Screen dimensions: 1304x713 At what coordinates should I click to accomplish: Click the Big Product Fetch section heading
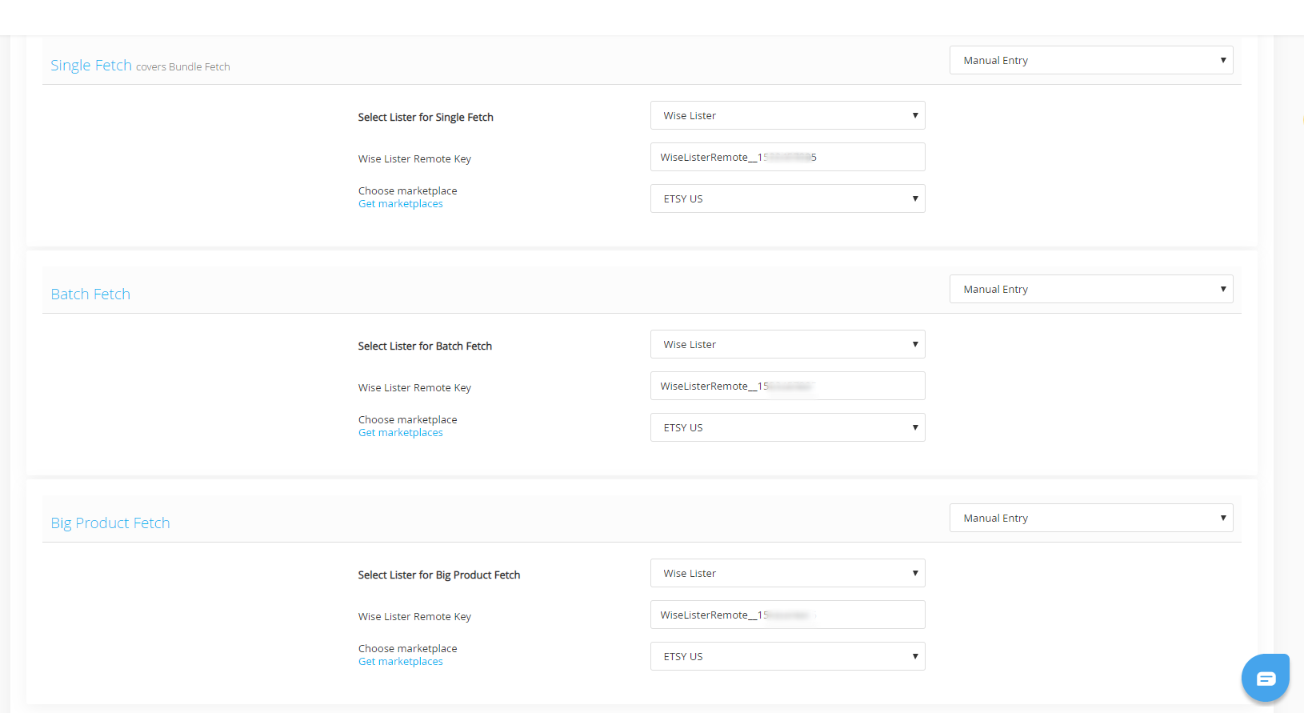[110, 523]
